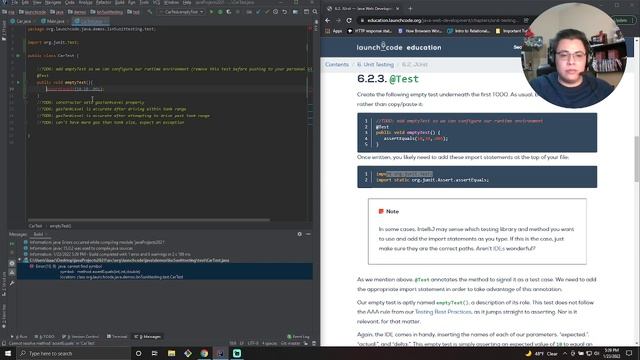Open the 'How Browsers Wor...' bookmark

pyautogui.click(x=420, y=31)
